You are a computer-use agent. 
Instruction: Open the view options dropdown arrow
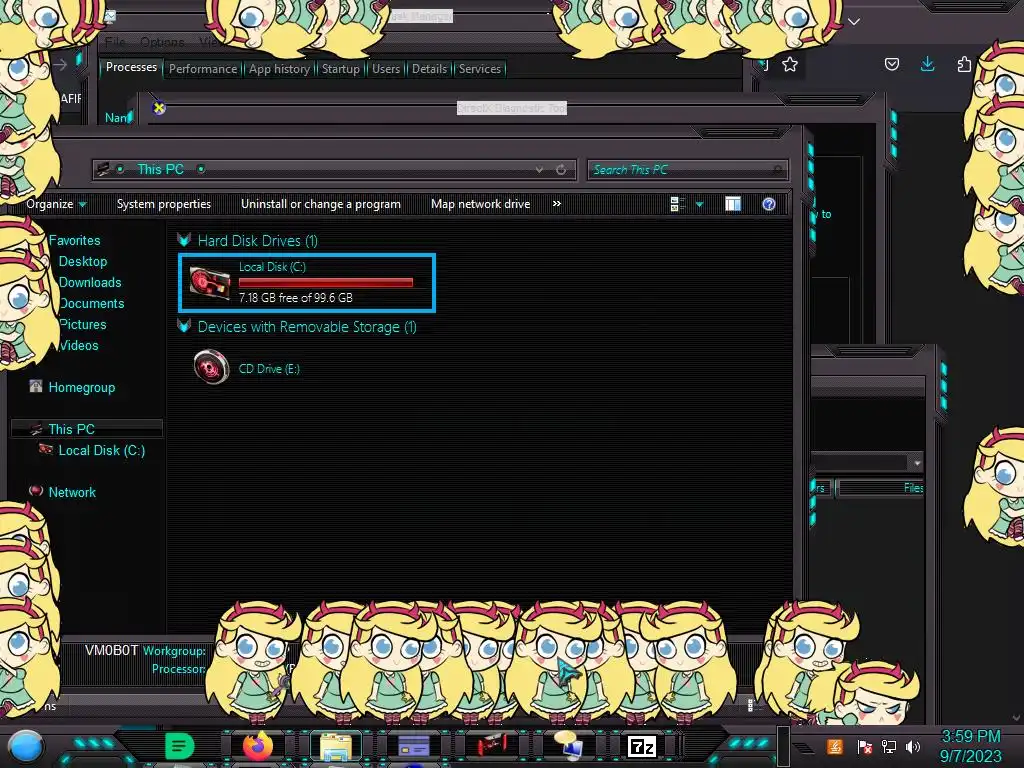699,204
